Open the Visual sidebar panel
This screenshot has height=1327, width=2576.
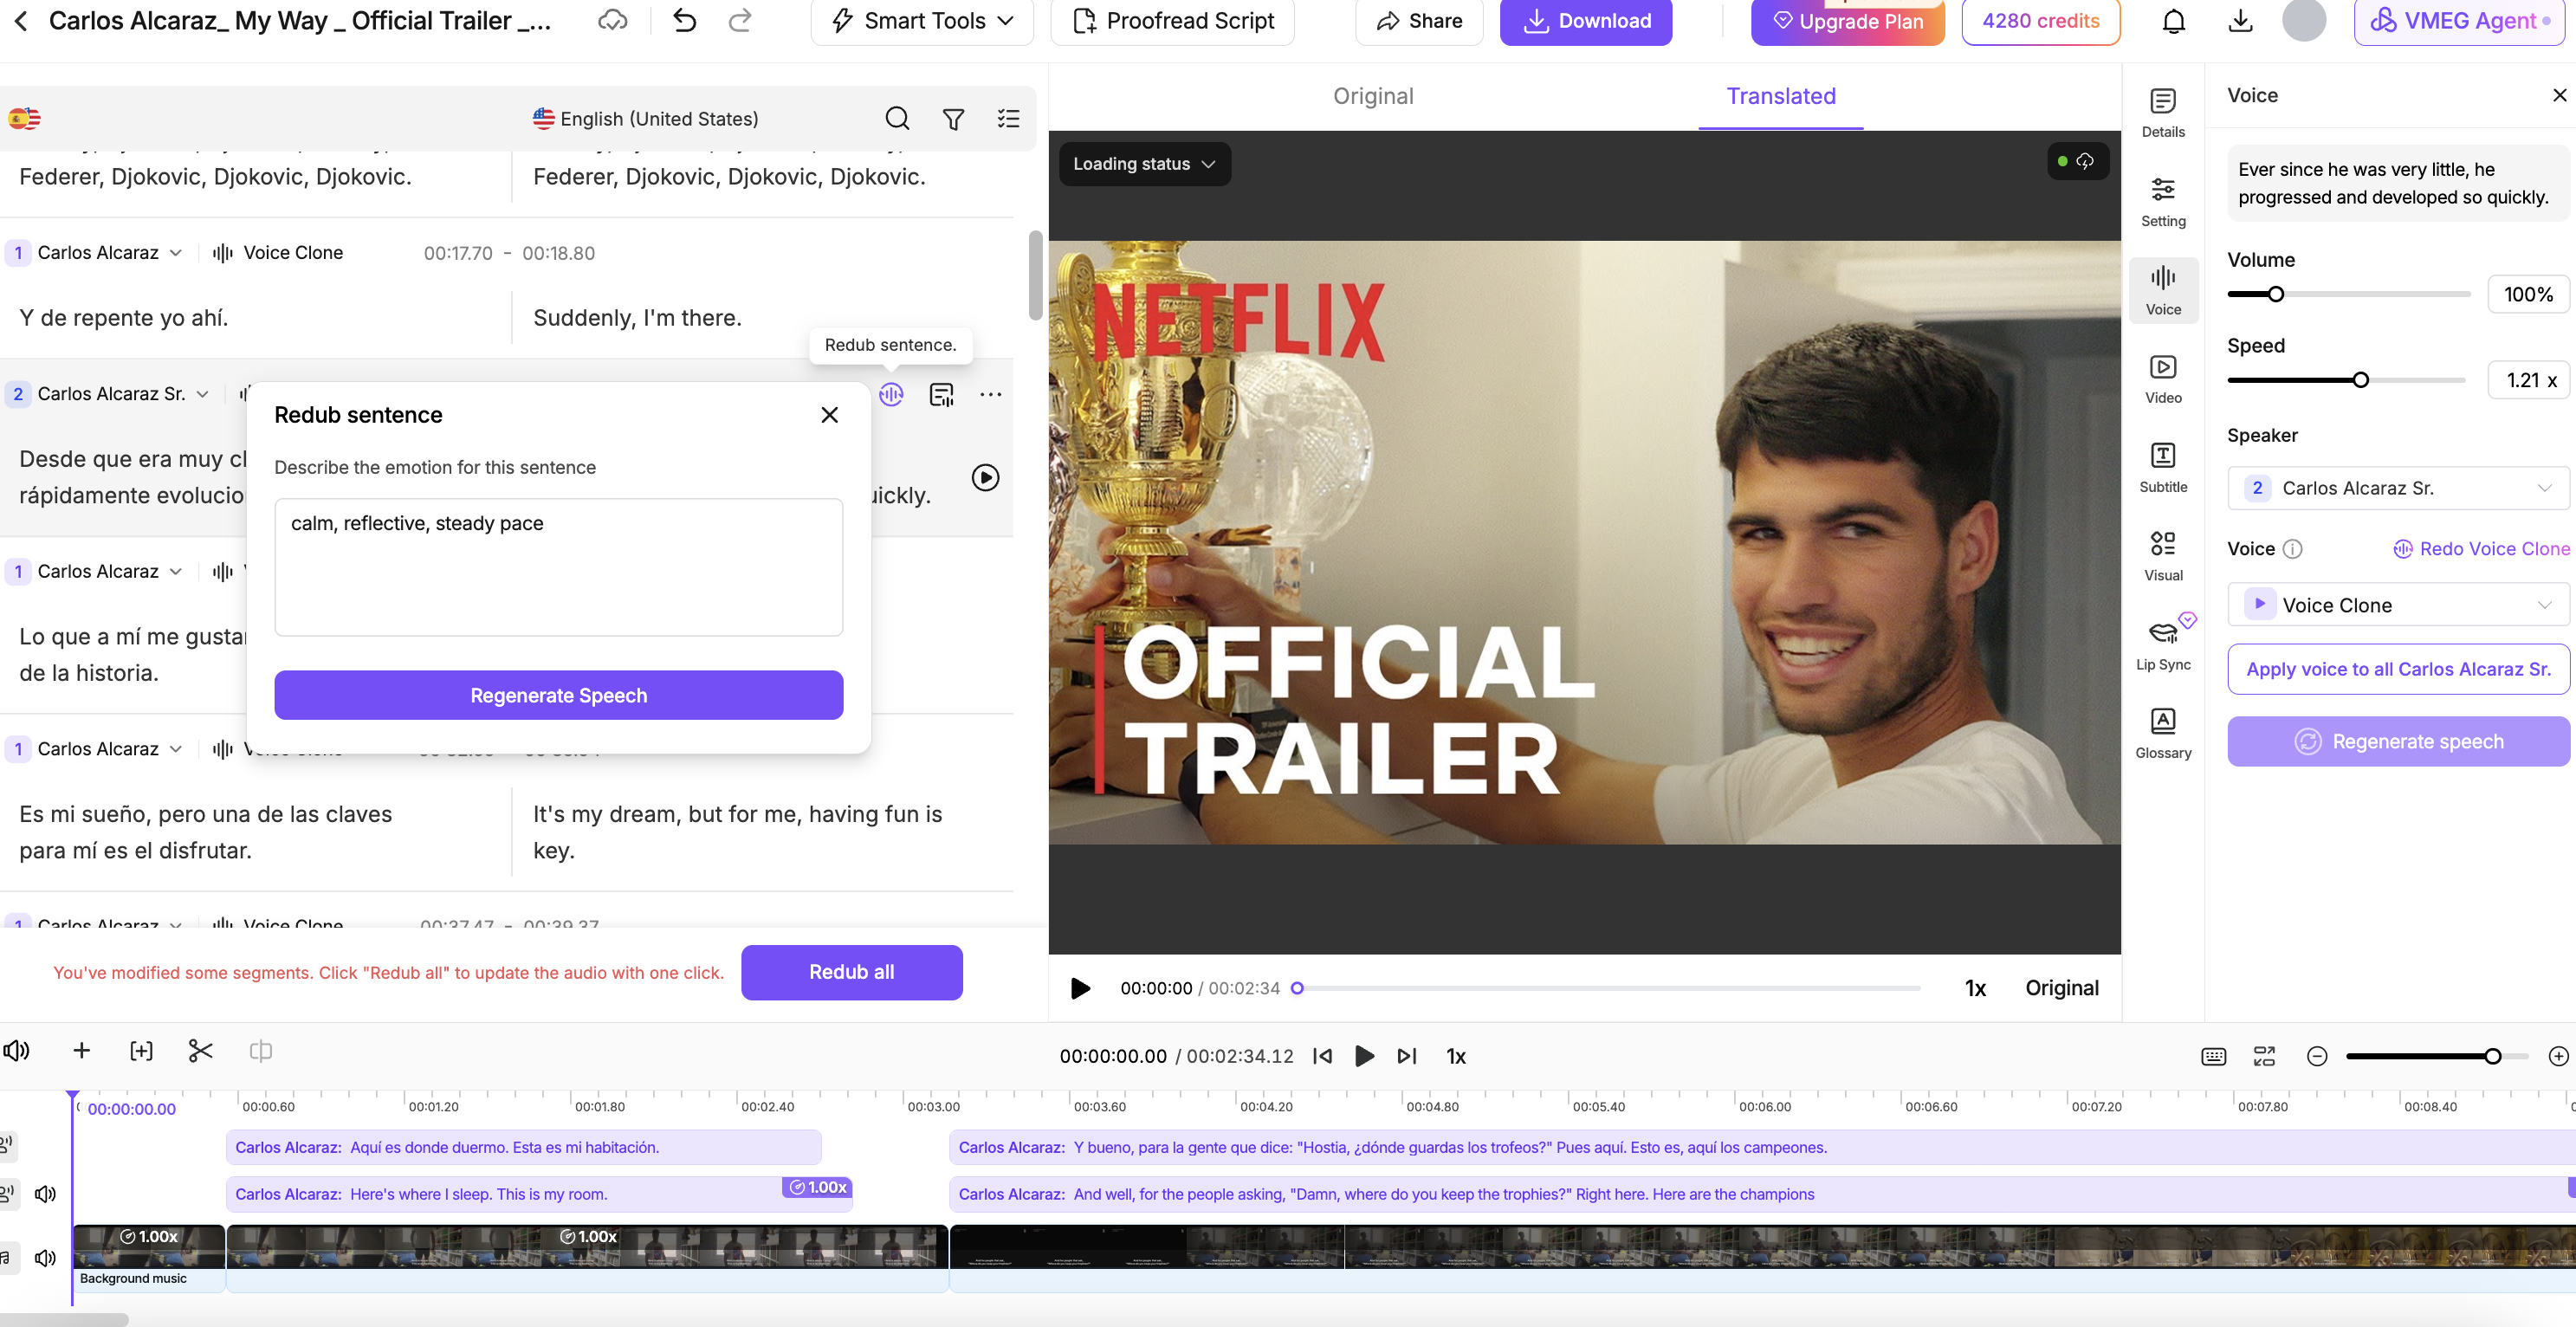(x=2163, y=555)
